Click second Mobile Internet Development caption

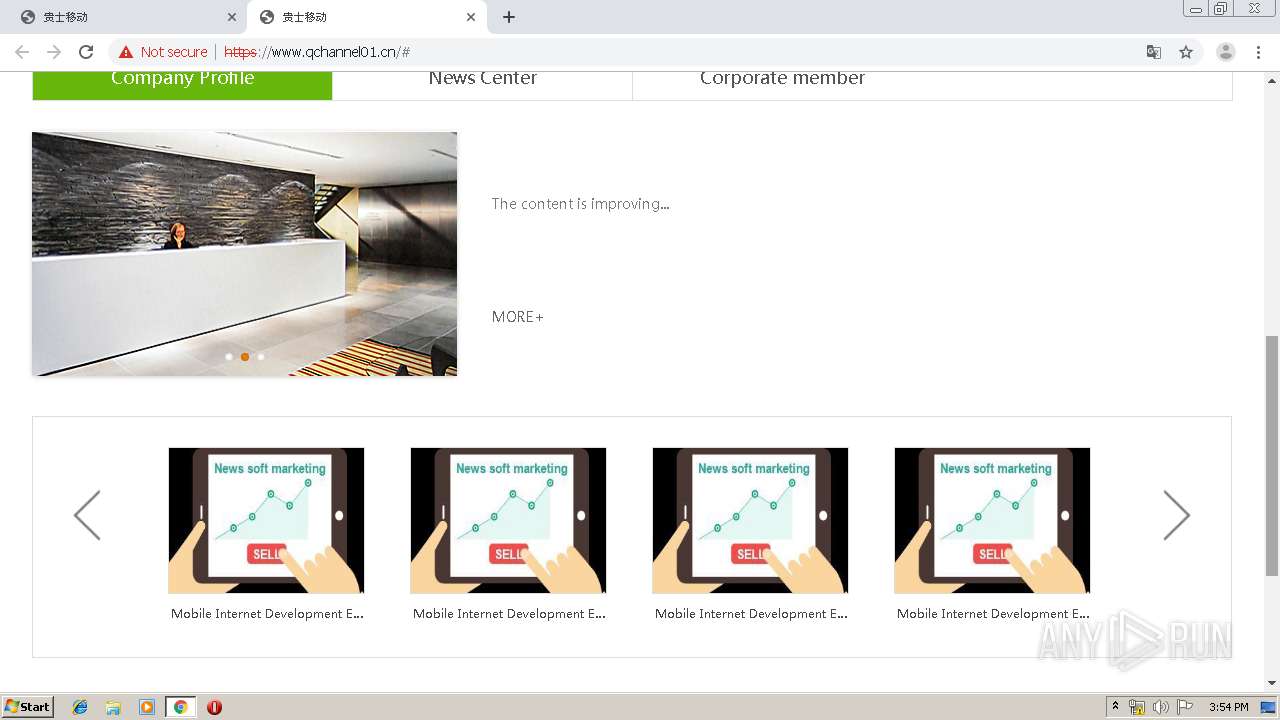tap(509, 614)
